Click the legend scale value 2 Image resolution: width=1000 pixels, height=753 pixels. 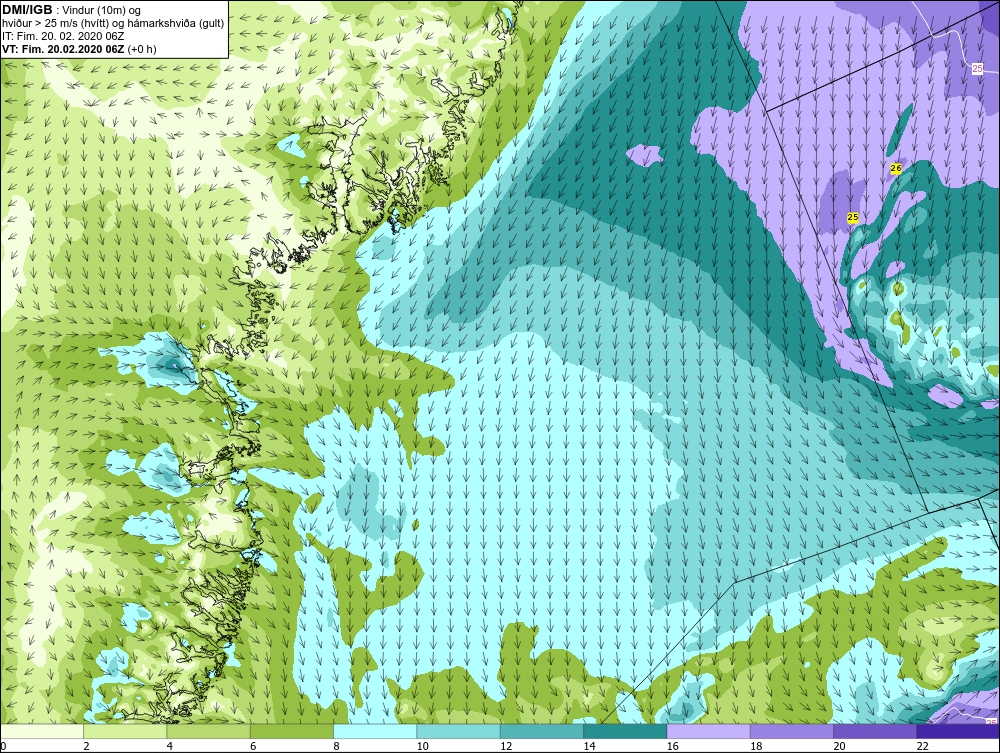click(x=86, y=746)
